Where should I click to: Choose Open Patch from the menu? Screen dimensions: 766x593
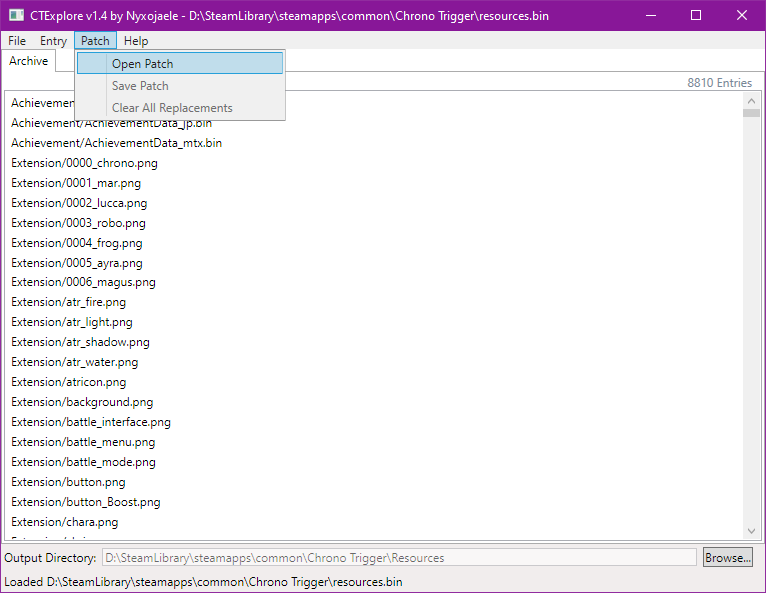pos(180,64)
